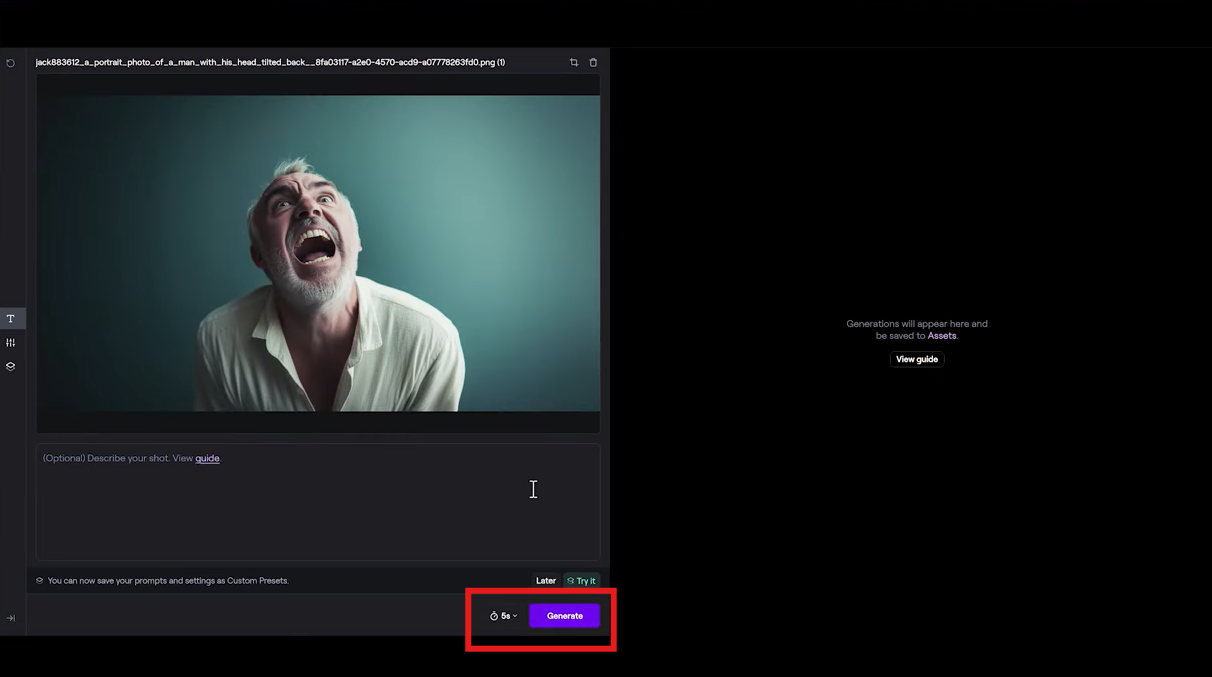
Task: Open the guide link in the prompt box
Action: pyautogui.click(x=207, y=458)
